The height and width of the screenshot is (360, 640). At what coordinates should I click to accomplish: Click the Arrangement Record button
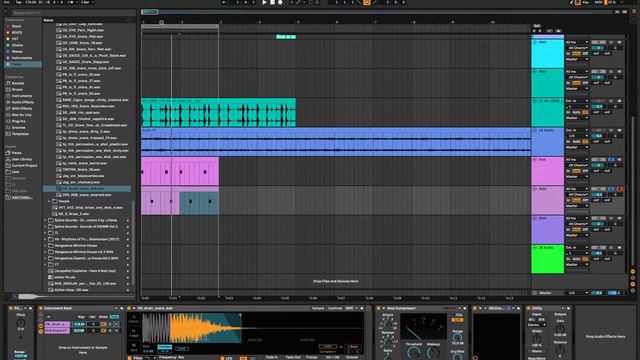coord(280,2)
